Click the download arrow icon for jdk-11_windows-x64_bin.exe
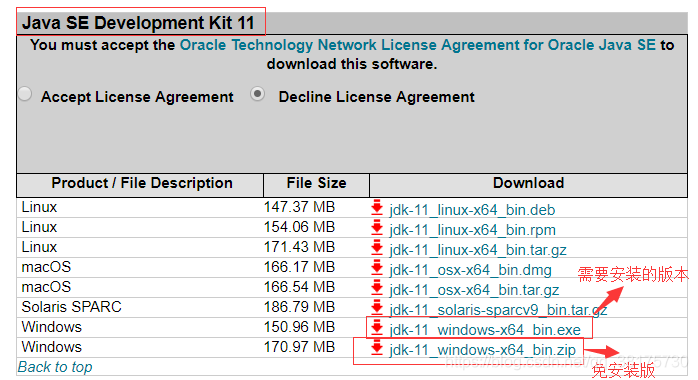This screenshot has height=380, width=698. [377, 328]
